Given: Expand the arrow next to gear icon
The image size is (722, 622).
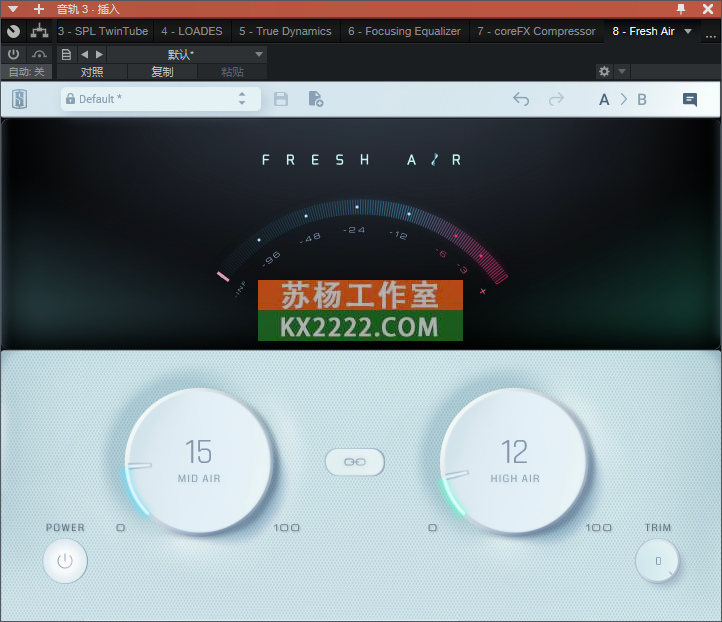Looking at the screenshot, I should click(x=622, y=71).
